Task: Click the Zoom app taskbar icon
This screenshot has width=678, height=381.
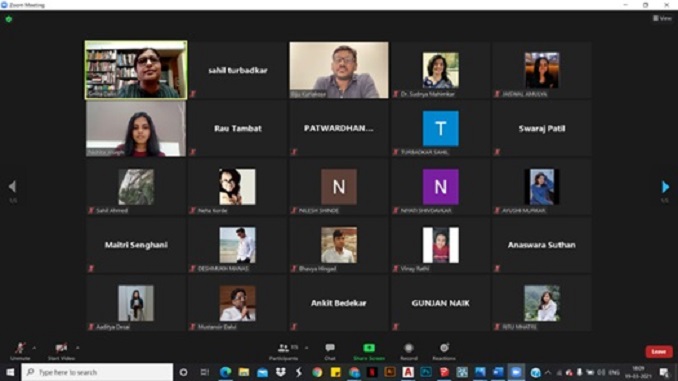Action: (x=516, y=372)
